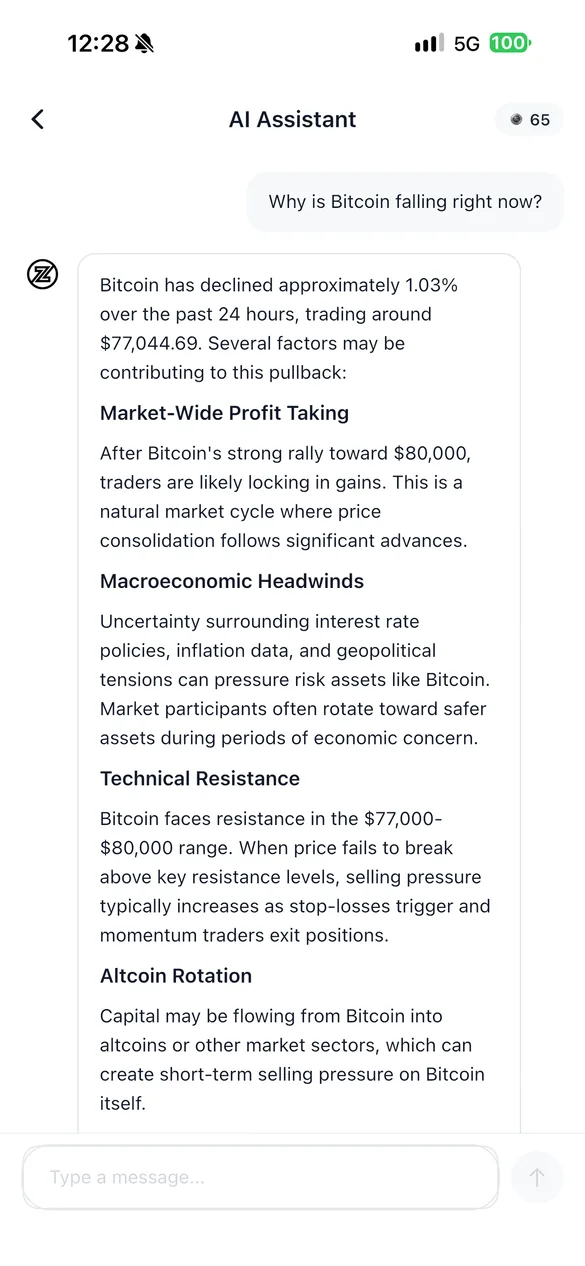This screenshot has width=585, height=1266.
Task: Tap the Technical Resistance heading
Action: point(200,778)
